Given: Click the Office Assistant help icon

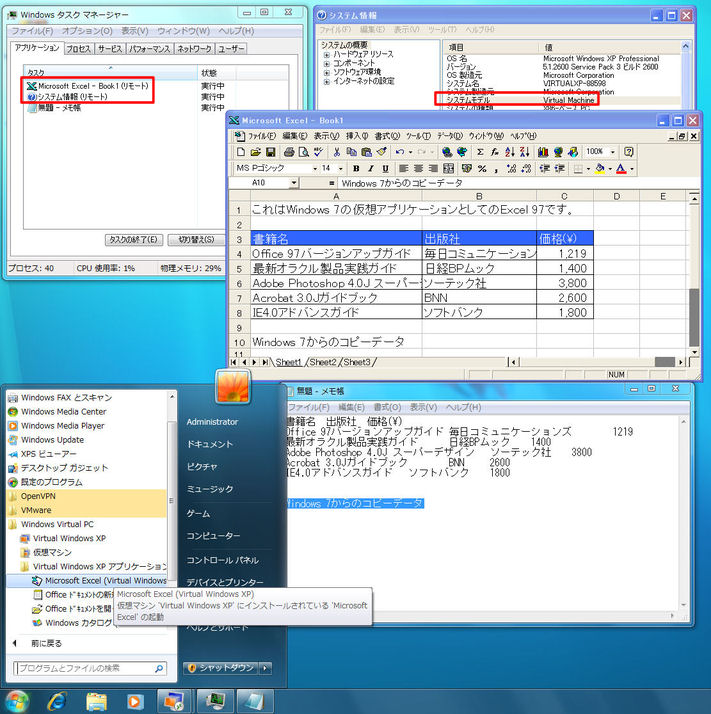Looking at the screenshot, I should (x=629, y=152).
